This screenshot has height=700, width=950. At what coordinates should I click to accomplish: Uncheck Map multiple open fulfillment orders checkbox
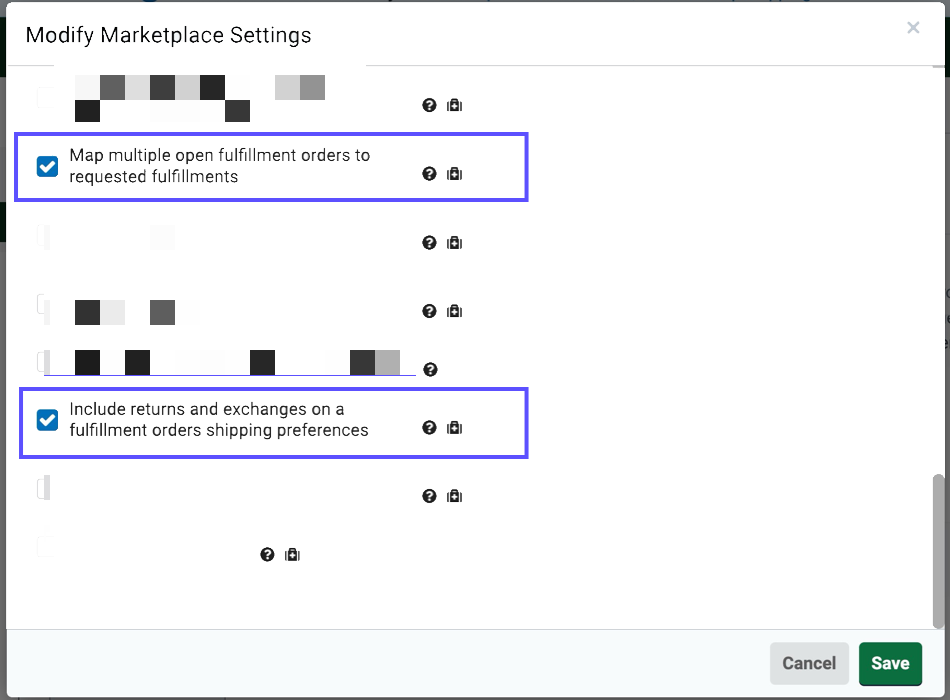(x=47, y=166)
